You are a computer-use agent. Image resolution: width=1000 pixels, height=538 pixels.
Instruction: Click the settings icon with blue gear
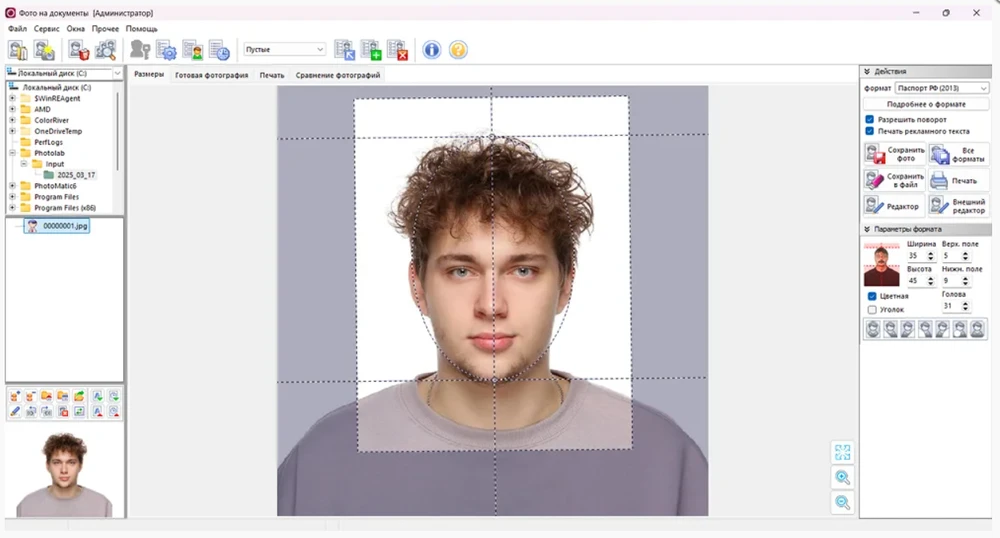(166, 50)
